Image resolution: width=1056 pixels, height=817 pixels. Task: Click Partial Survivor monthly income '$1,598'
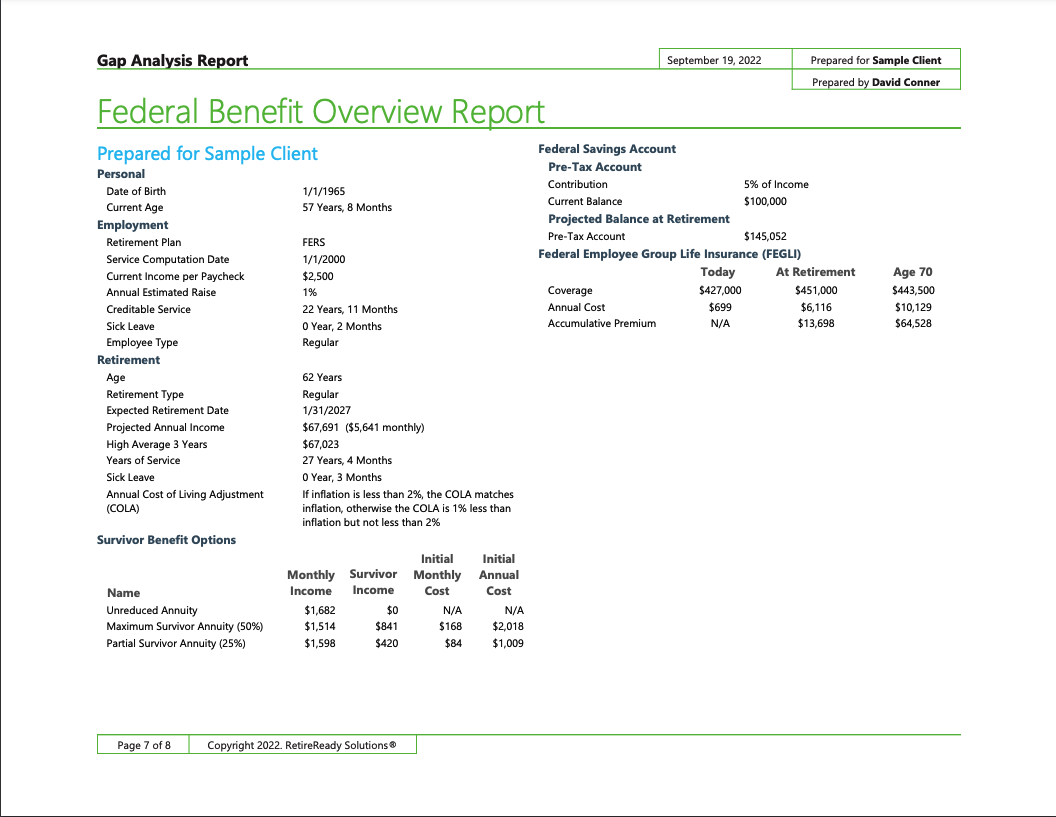[x=319, y=643]
